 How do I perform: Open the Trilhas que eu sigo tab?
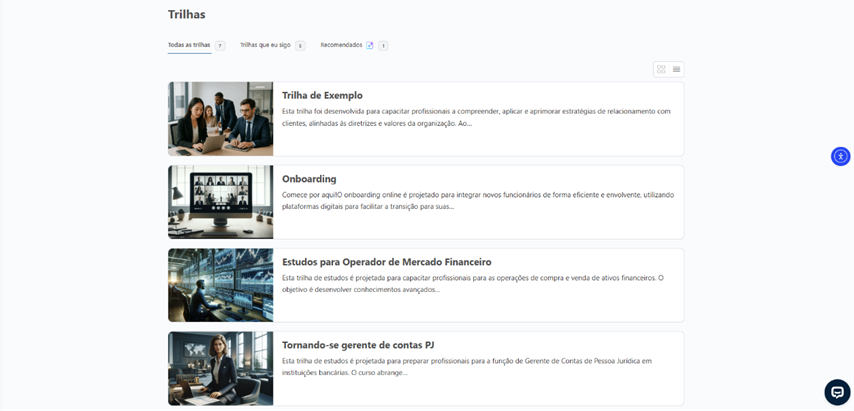[x=265, y=45]
